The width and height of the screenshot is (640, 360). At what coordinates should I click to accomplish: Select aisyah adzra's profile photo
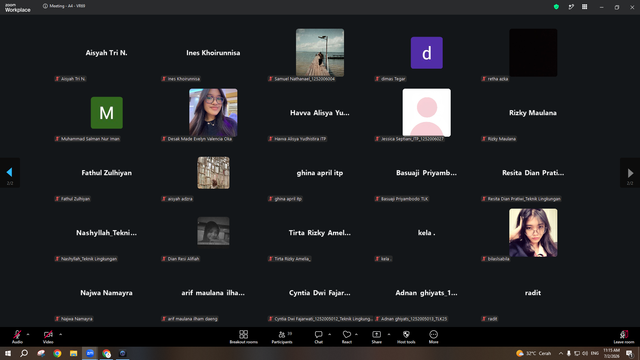pos(213,173)
